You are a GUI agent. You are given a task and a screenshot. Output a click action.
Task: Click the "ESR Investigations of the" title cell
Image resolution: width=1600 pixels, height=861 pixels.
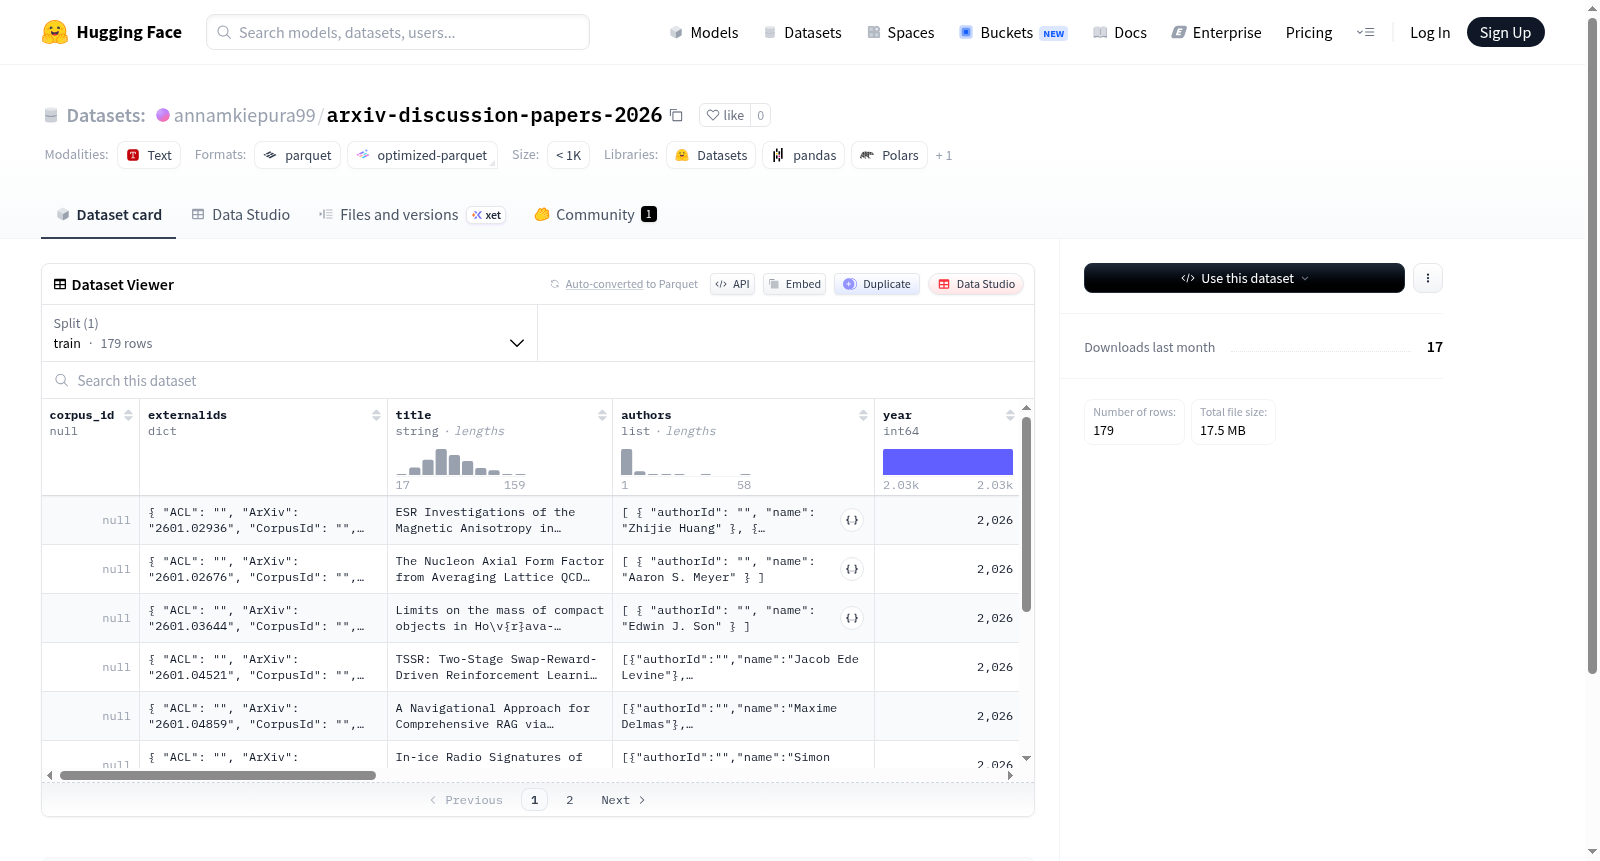click(x=500, y=520)
